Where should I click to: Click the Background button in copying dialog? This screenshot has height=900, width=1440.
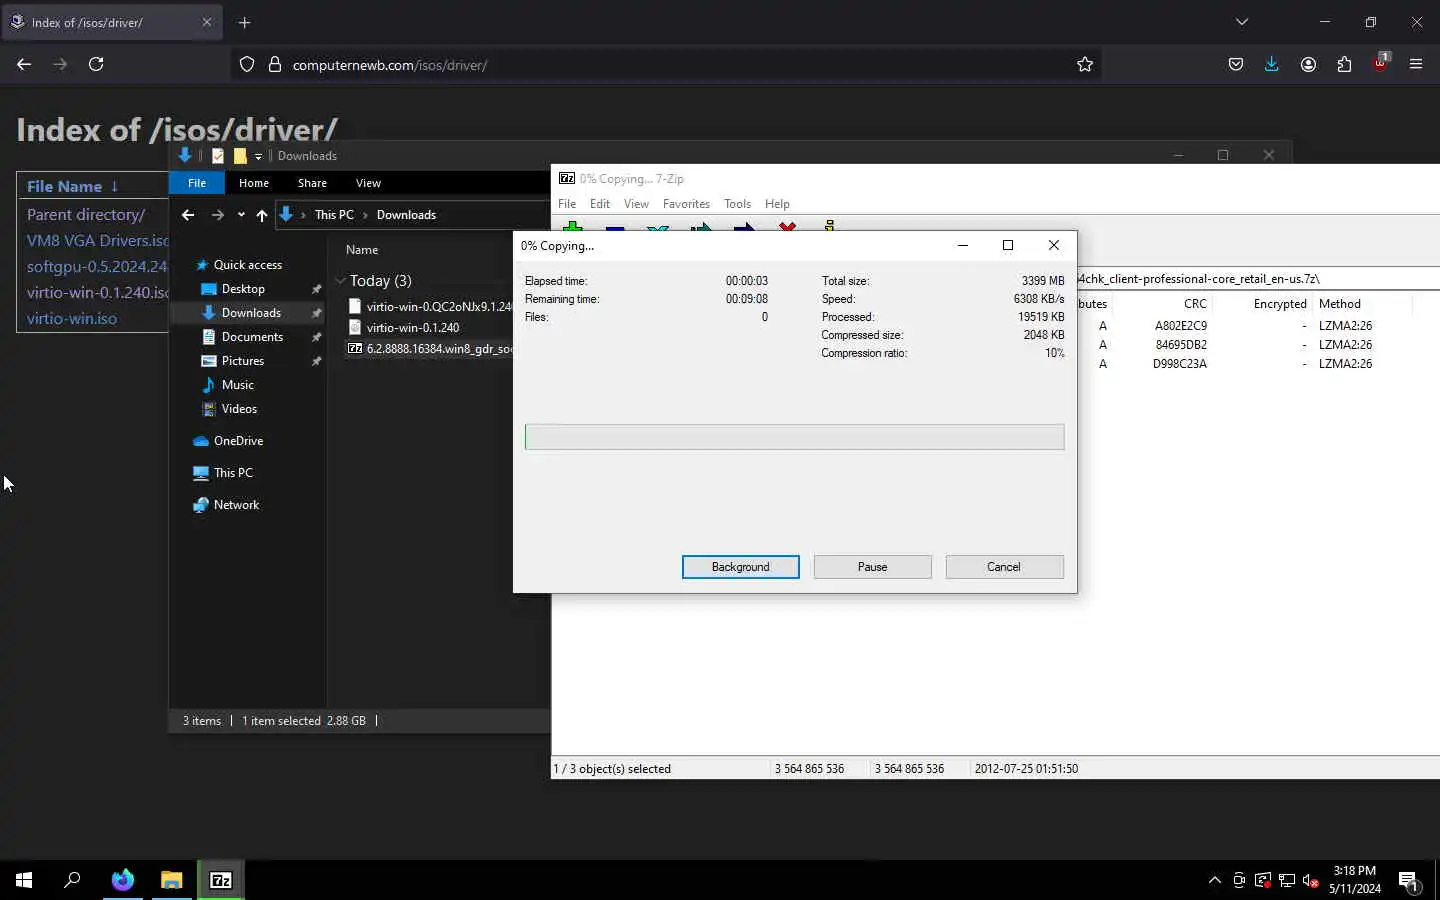[741, 567]
